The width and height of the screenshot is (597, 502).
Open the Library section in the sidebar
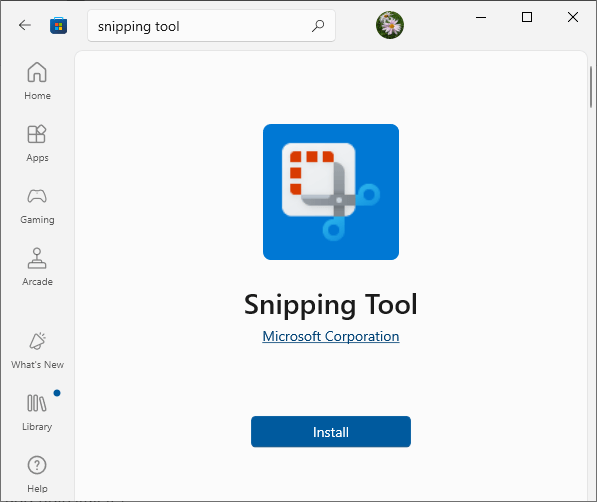pyautogui.click(x=37, y=412)
